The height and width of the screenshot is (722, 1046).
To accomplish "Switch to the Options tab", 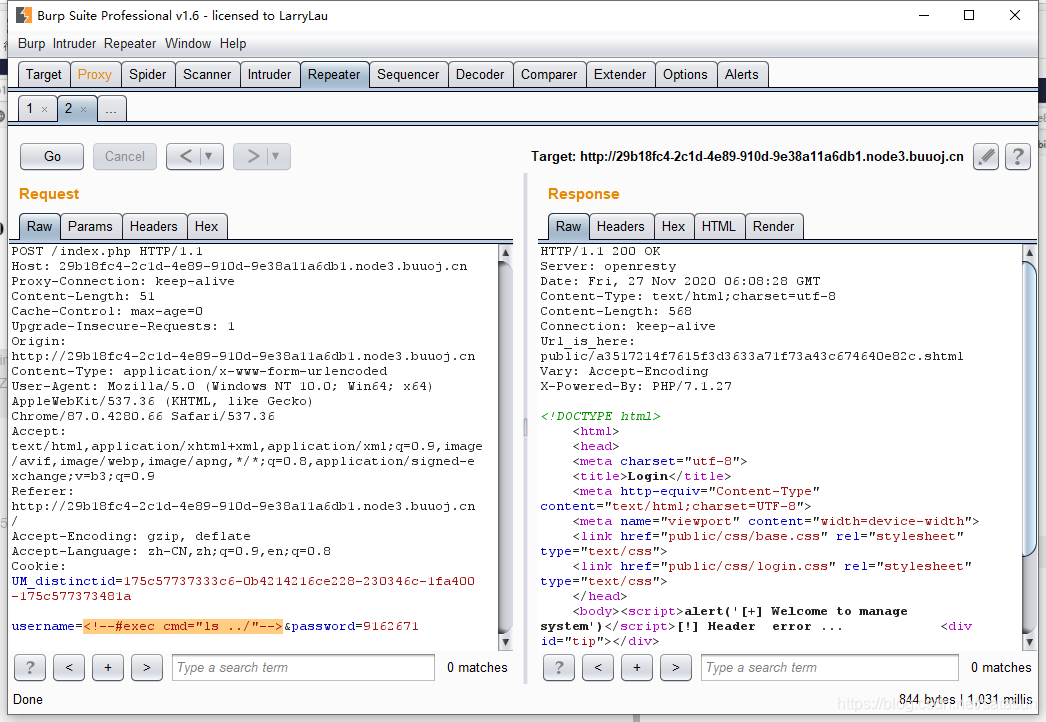I will click(685, 75).
